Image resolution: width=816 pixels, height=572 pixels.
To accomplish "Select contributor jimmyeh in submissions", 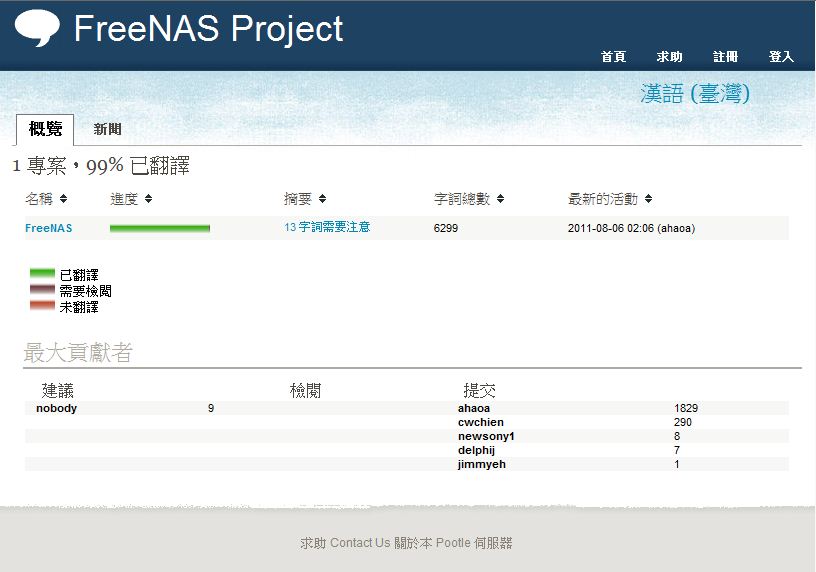I will pyautogui.click(x=482, y=464).
